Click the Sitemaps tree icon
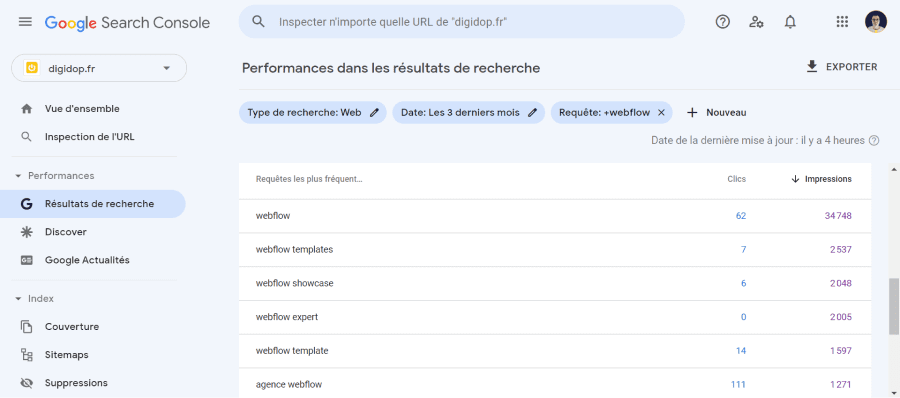Image resolution: width=900 pixels, height=398 pixels. point(26,355)
